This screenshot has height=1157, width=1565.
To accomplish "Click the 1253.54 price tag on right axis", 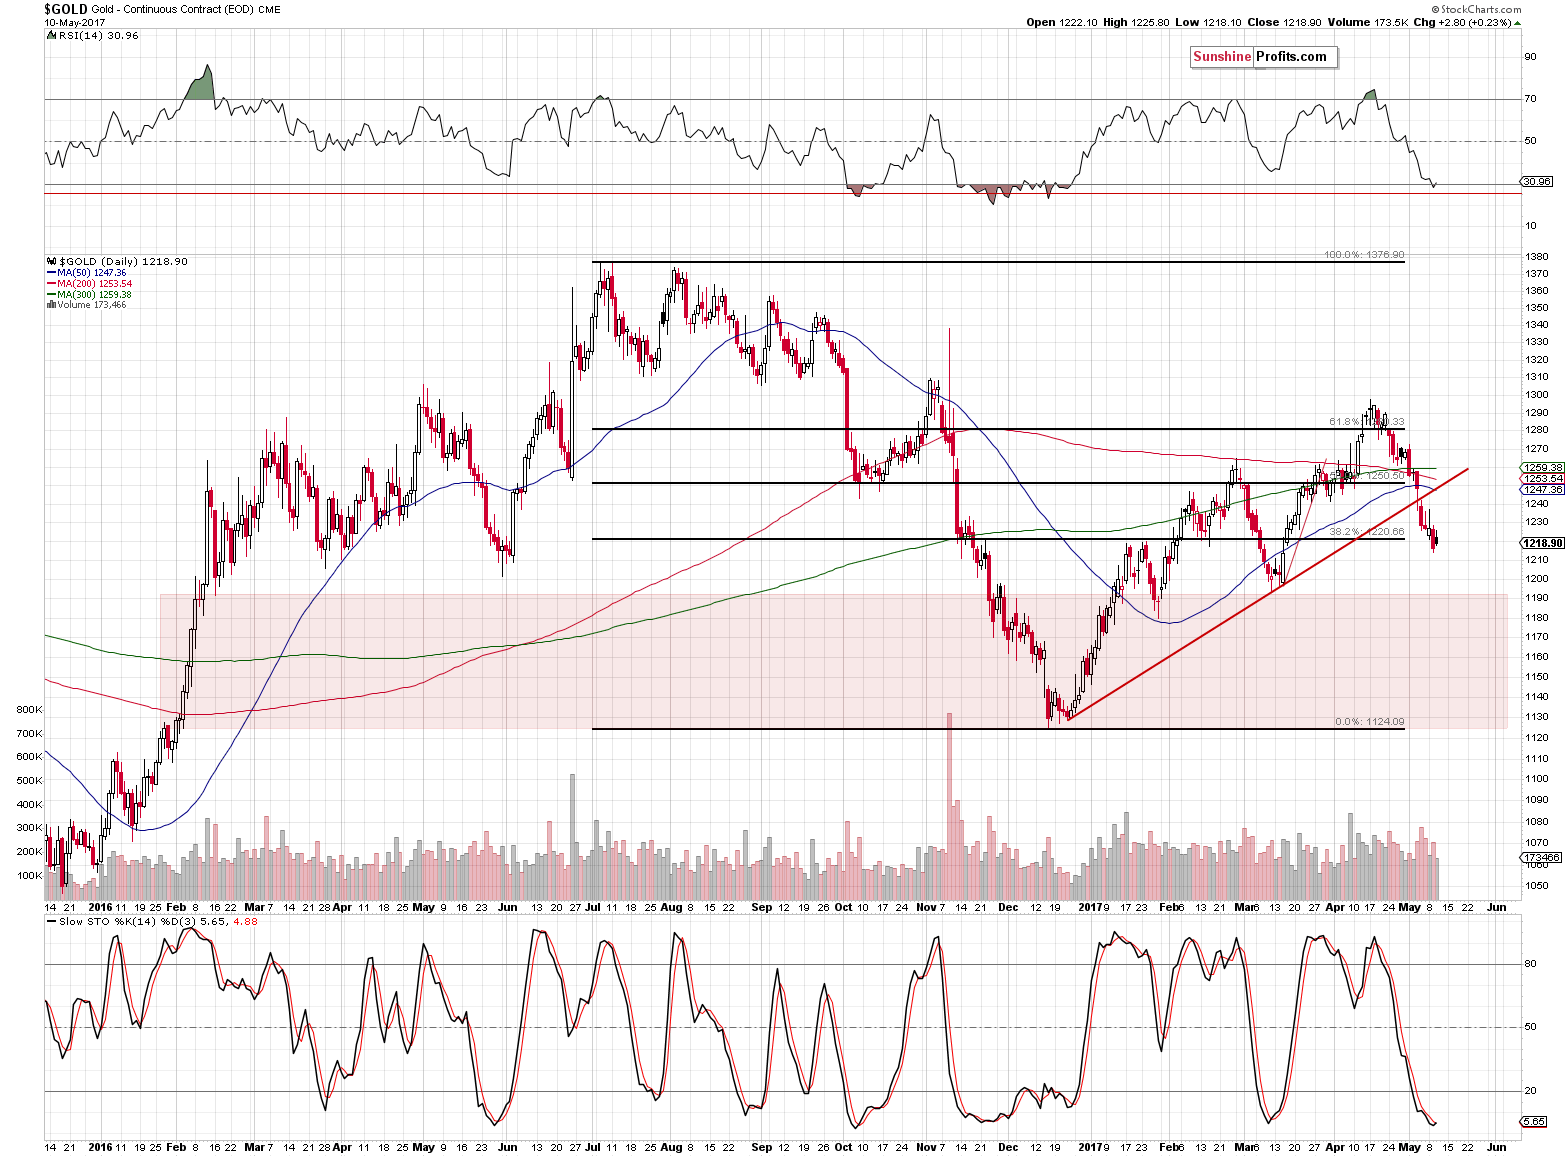I will tap(1541, 478).
